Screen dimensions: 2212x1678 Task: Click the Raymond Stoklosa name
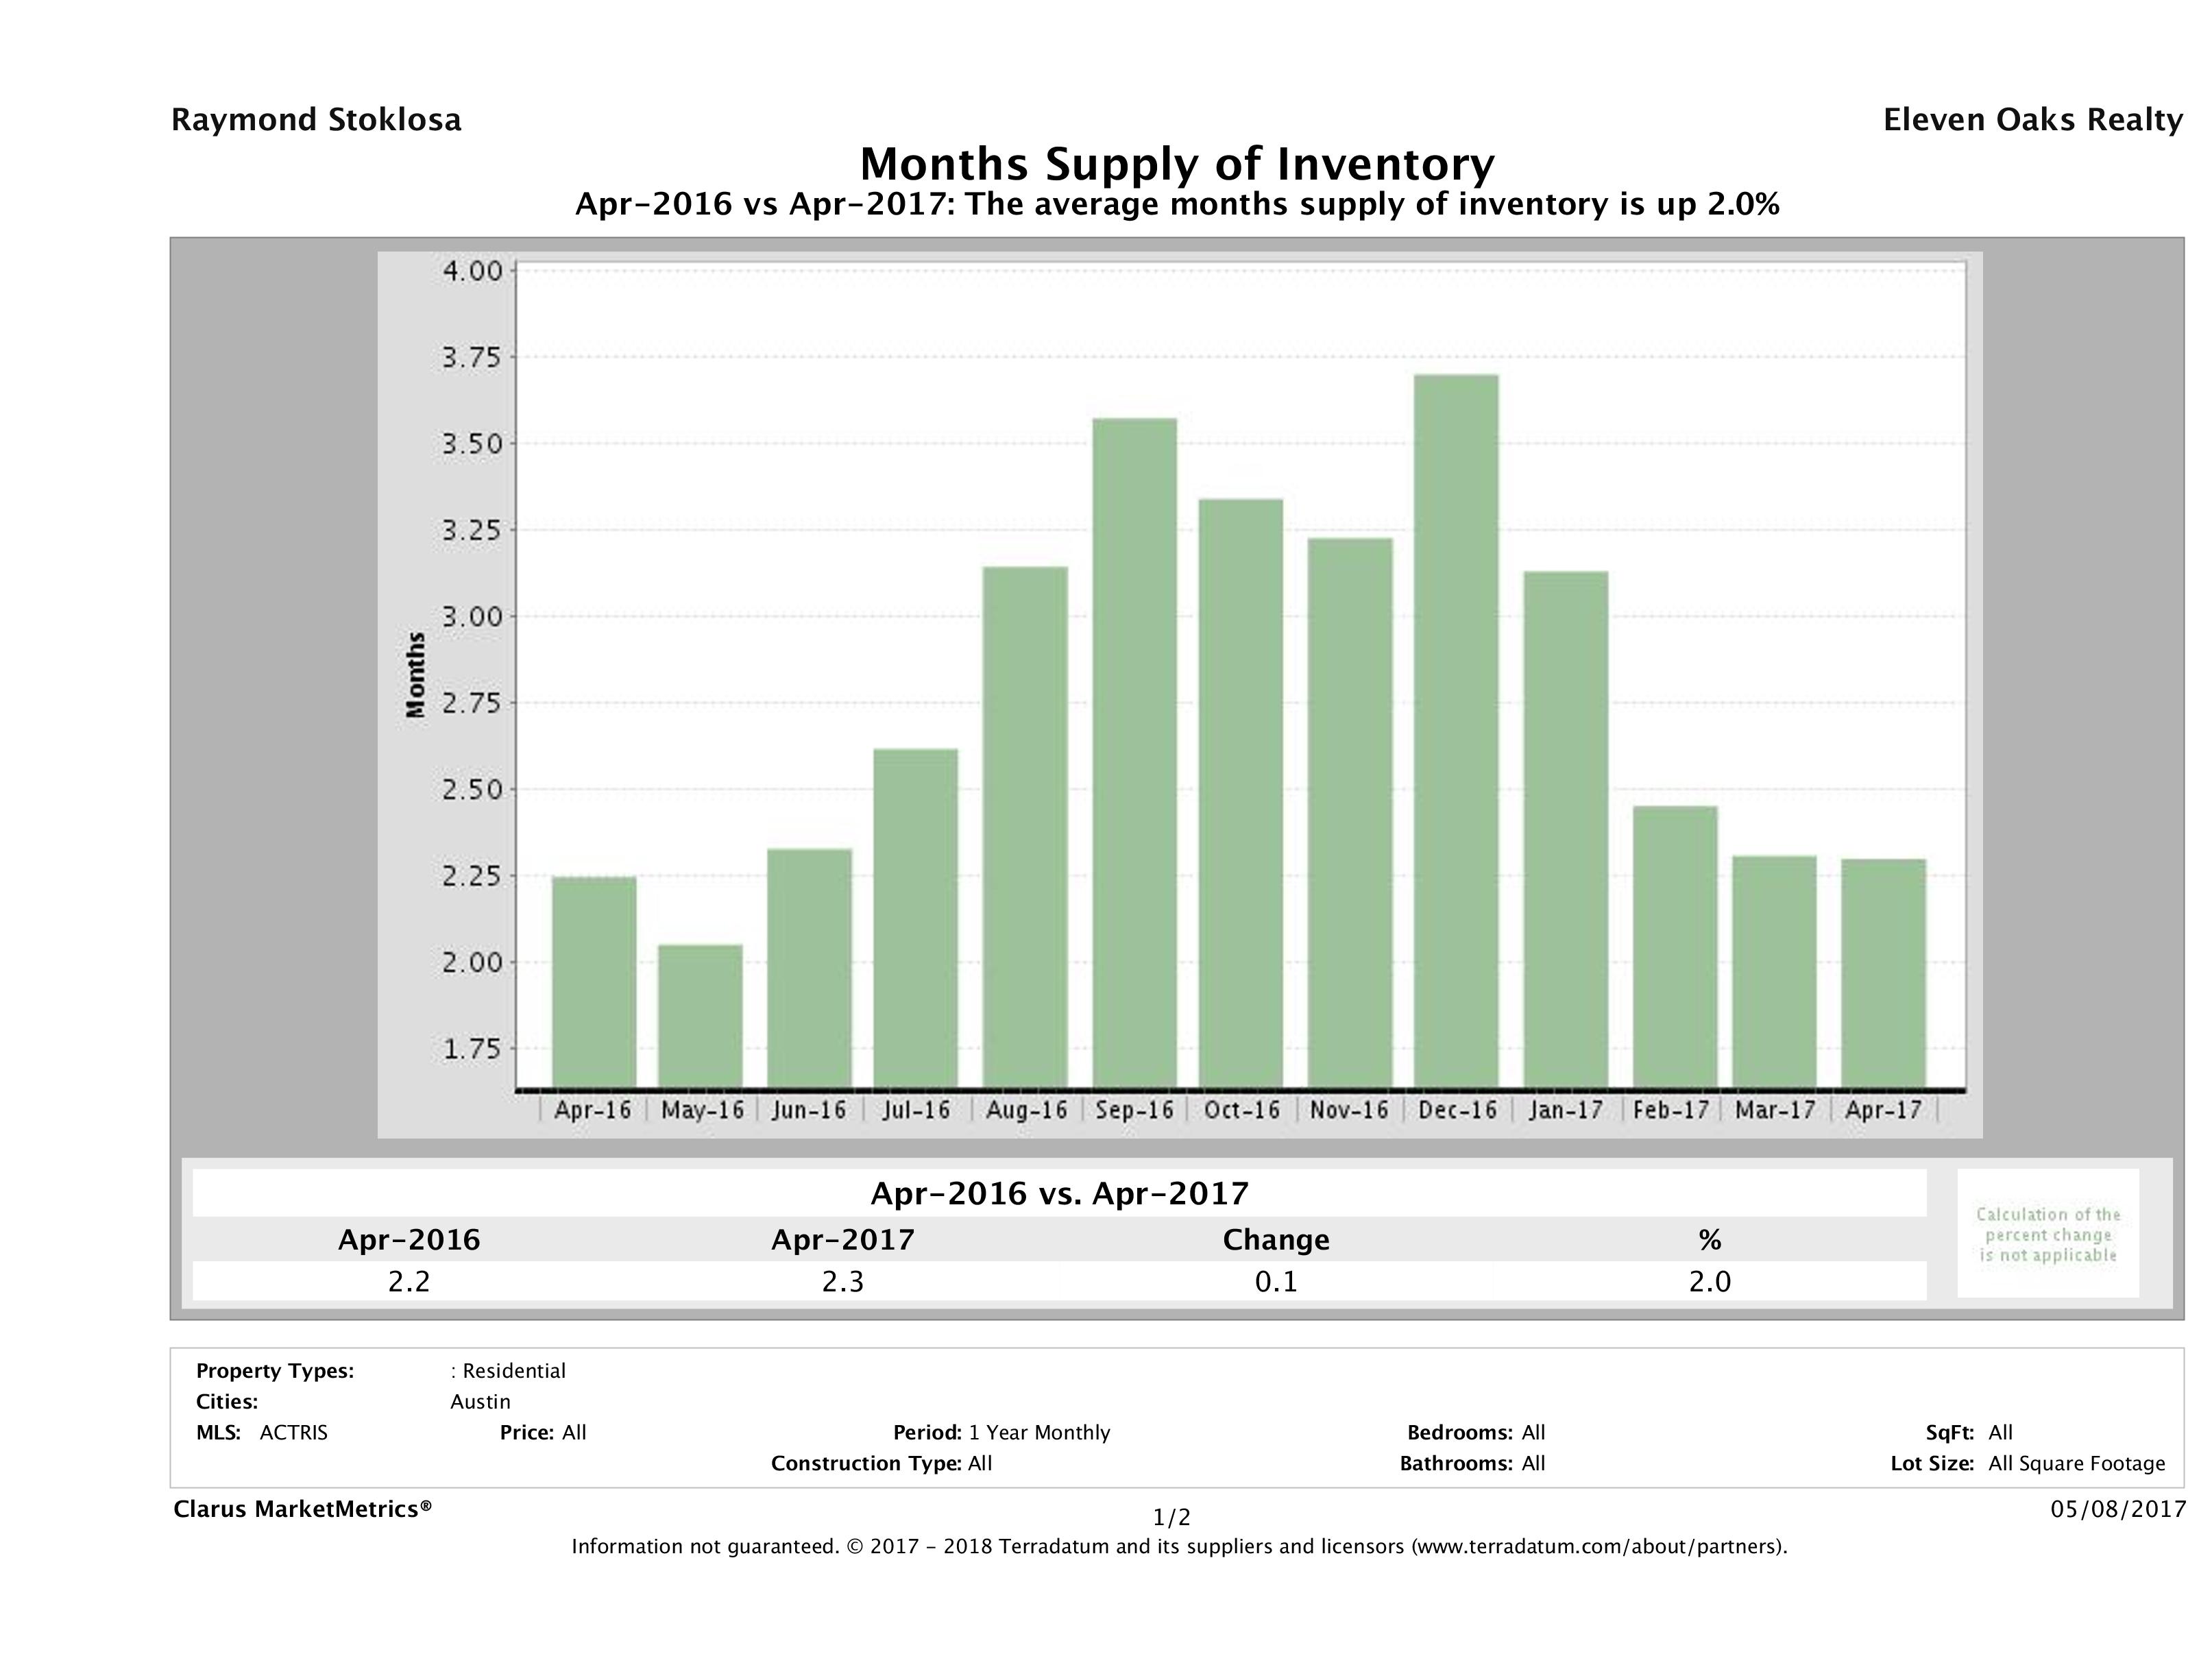[x=316, y=120]
